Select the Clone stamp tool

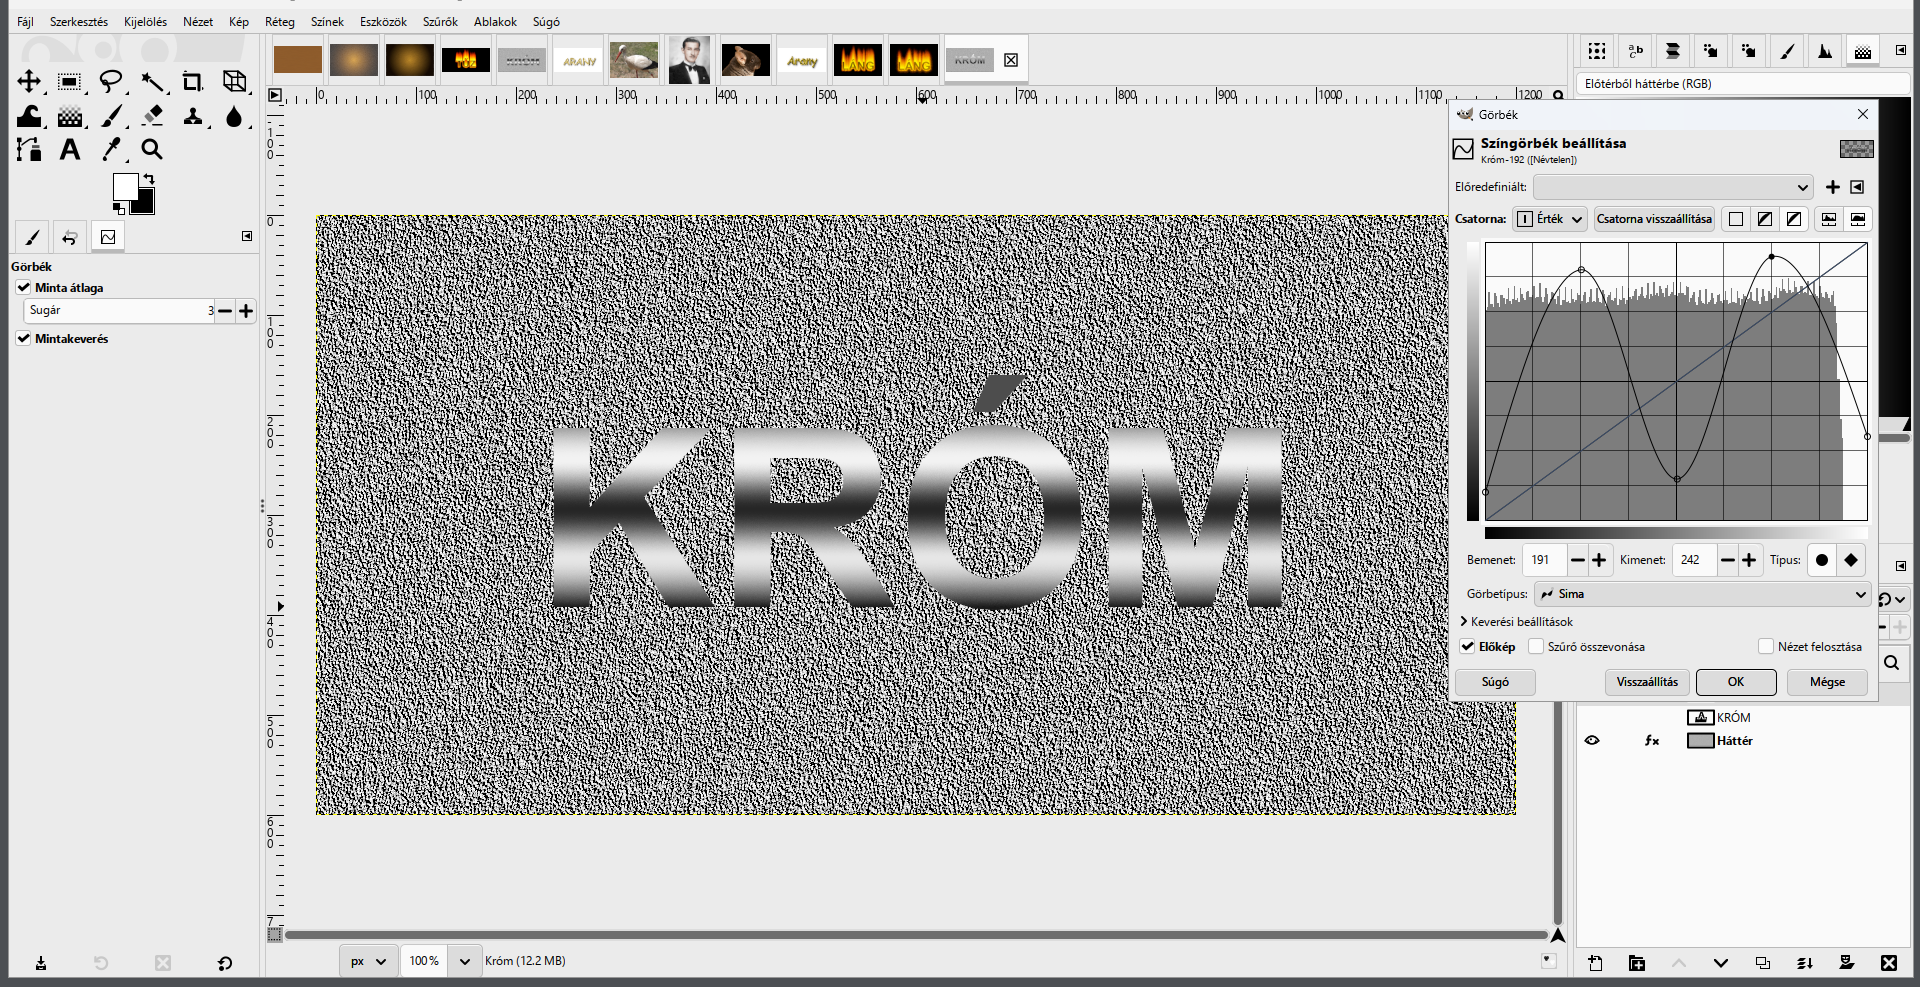pyautogui.click(x=192, y=116)
